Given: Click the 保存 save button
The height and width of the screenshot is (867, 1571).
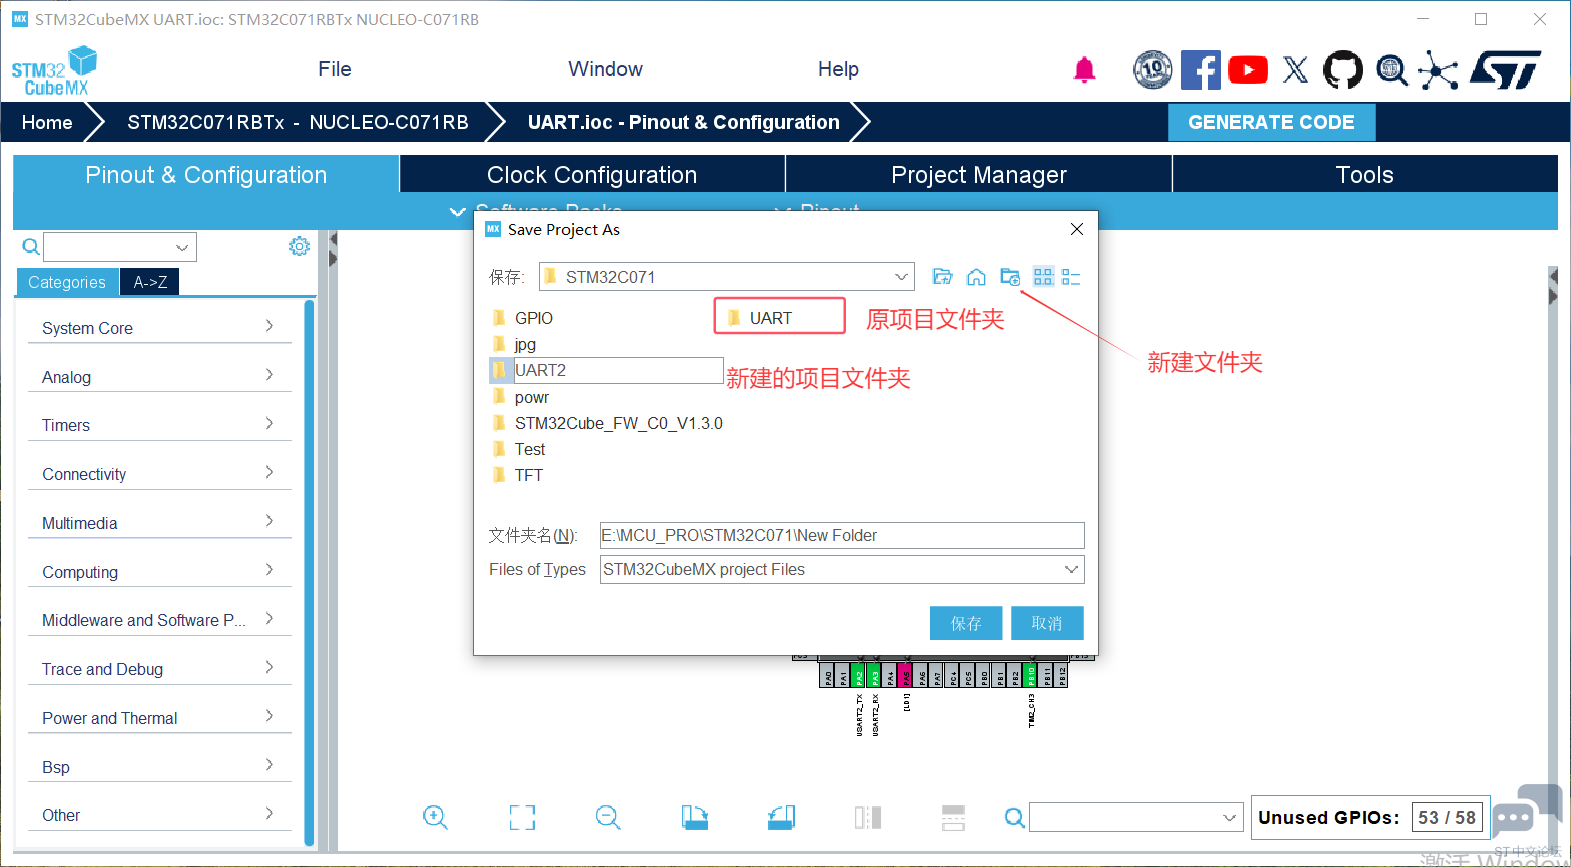Looking at the screenshot, I should 965,623.
